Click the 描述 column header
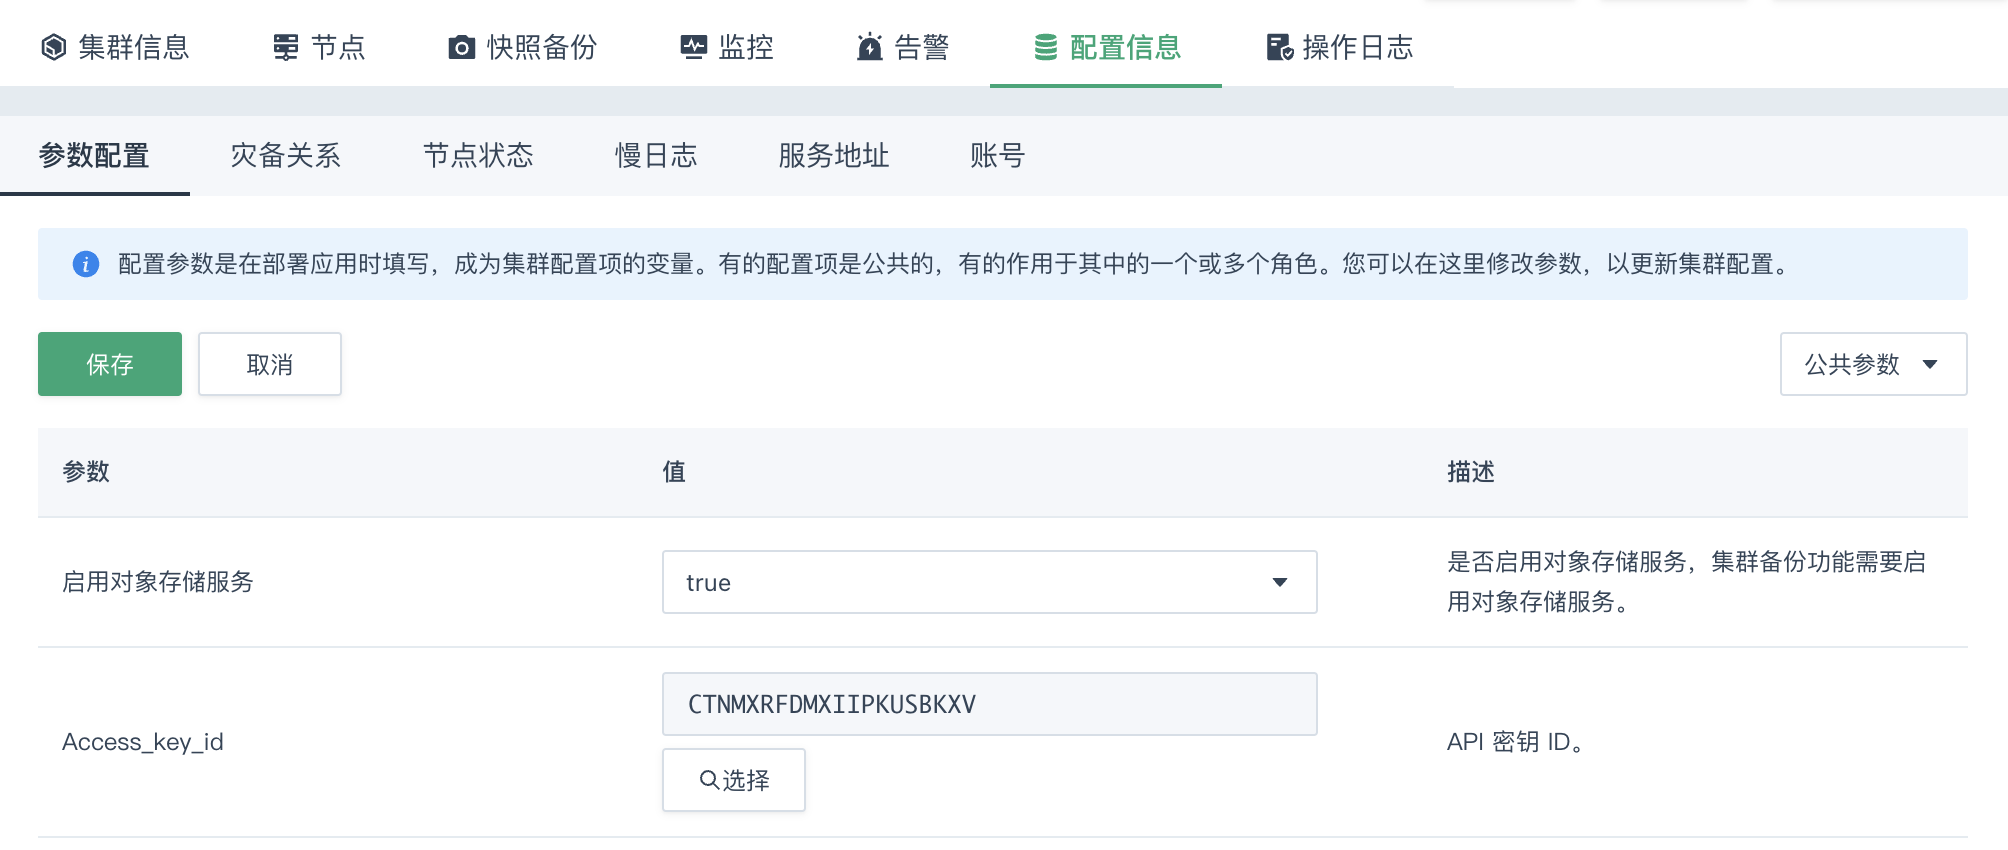Viewport: 2008px width, 850px height. click(1471, 472)
